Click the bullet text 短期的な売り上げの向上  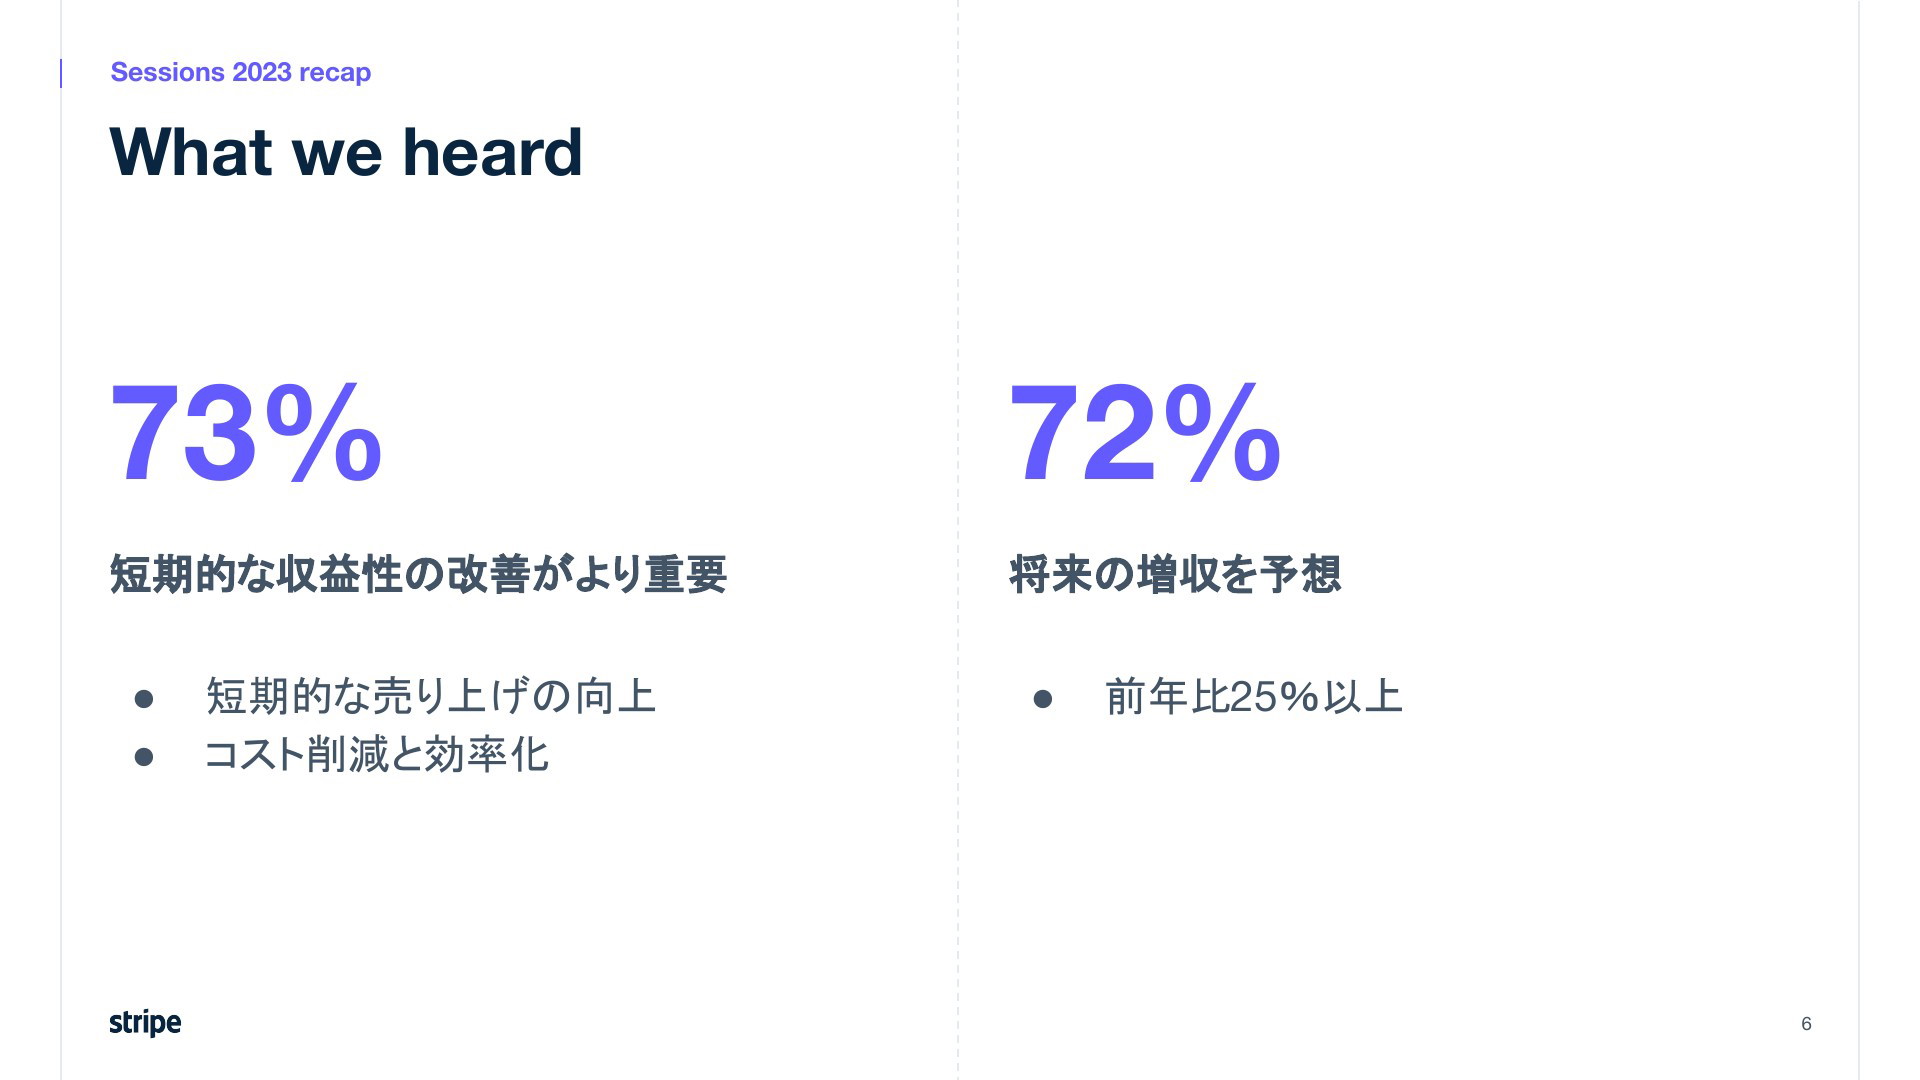coord(430,696)
